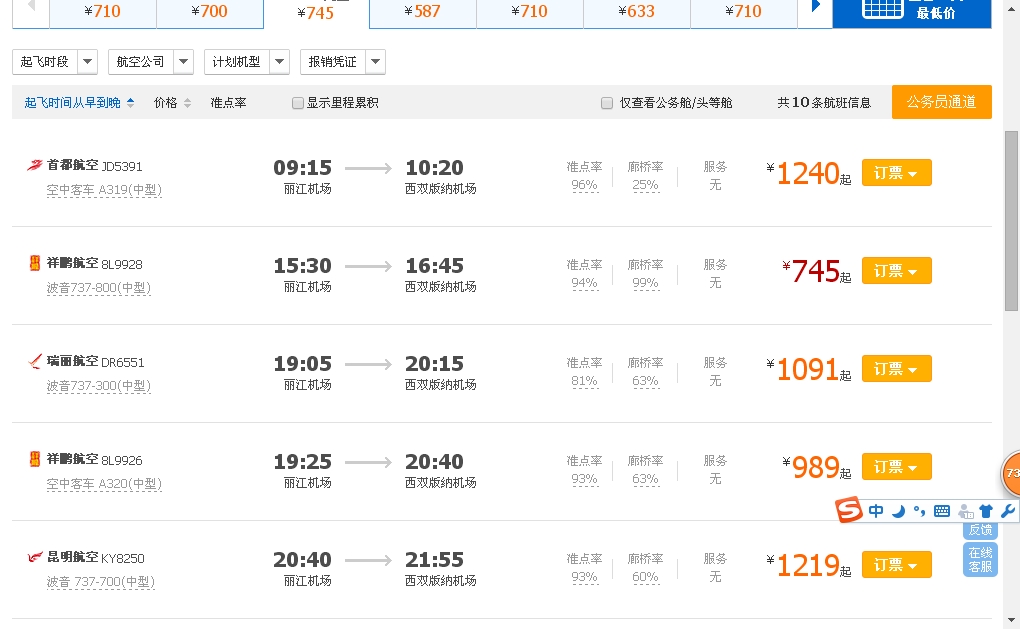
Task: Click the ¥1091 price text
Action: tap(808, 369)
